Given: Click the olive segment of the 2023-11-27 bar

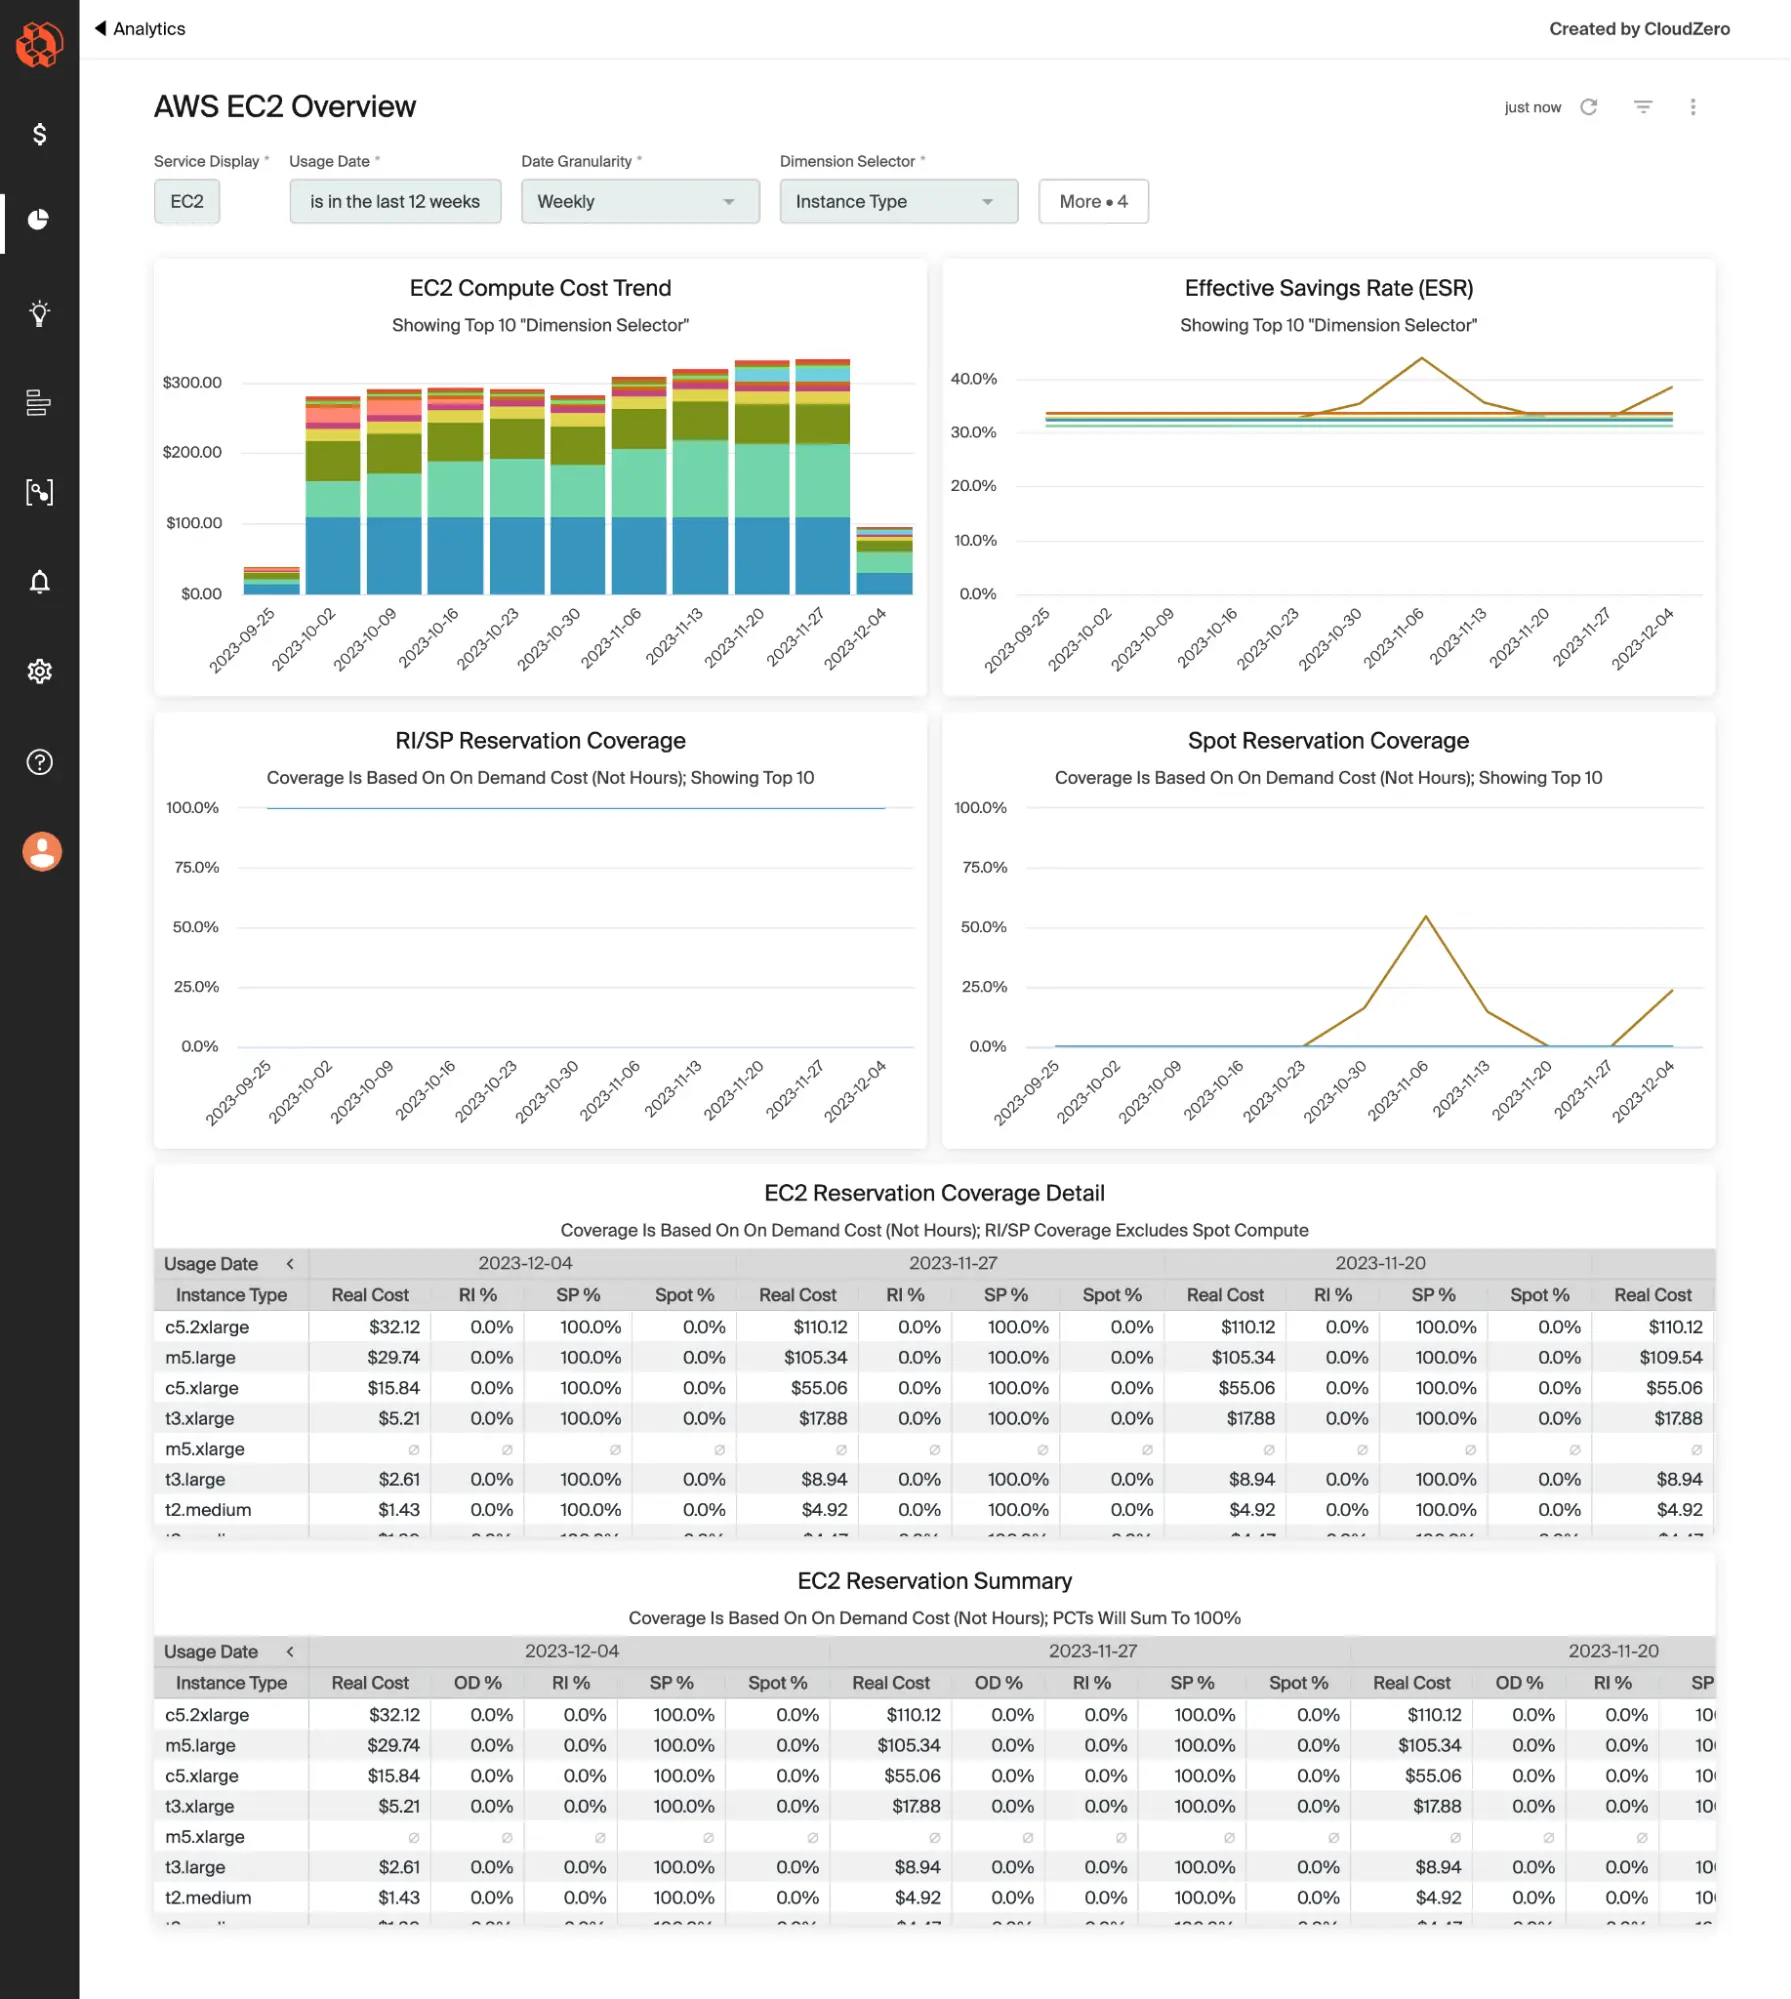Looking at the screenshot, I should 823,424.
